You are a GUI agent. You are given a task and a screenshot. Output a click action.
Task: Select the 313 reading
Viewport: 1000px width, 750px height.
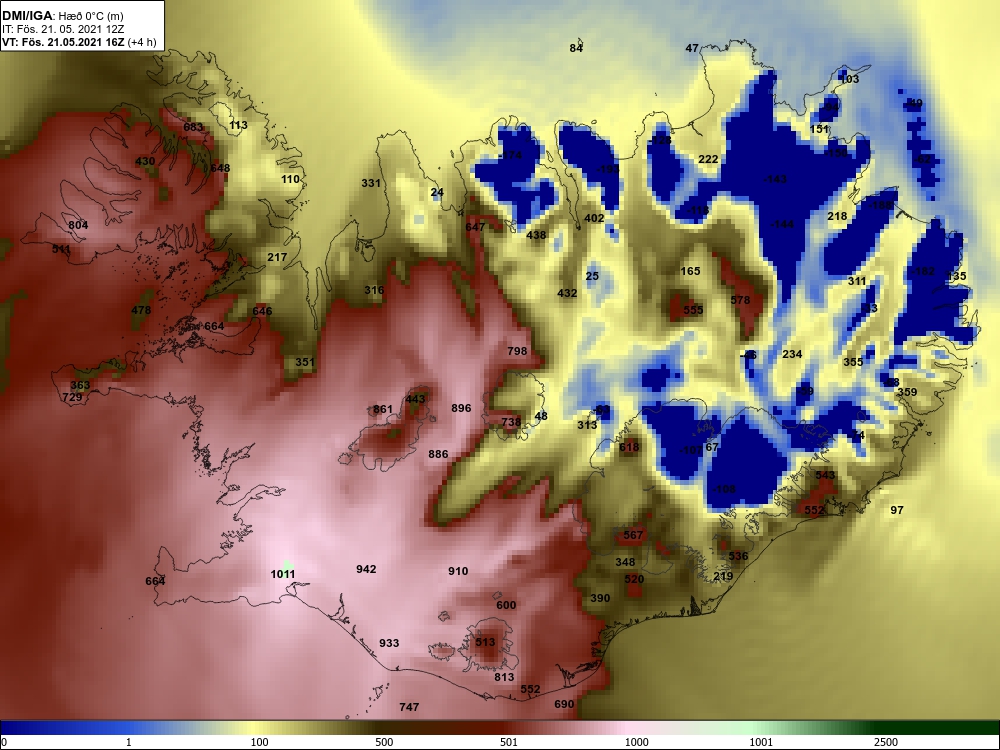pos(587,425)
